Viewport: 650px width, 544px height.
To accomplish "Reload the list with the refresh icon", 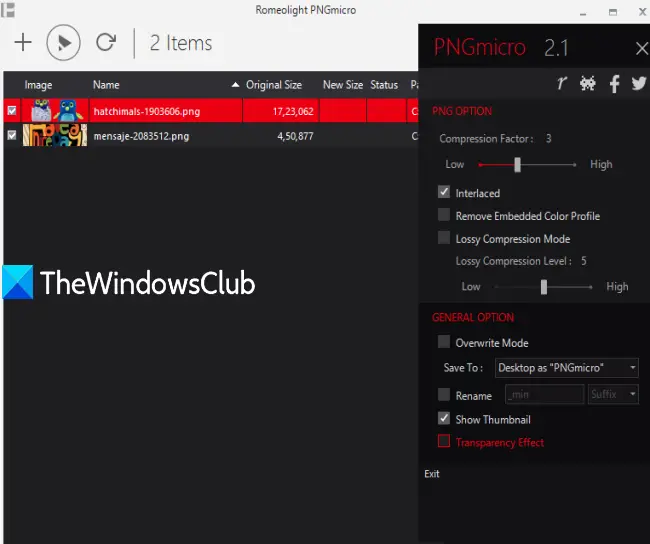I will click(106, 42).
